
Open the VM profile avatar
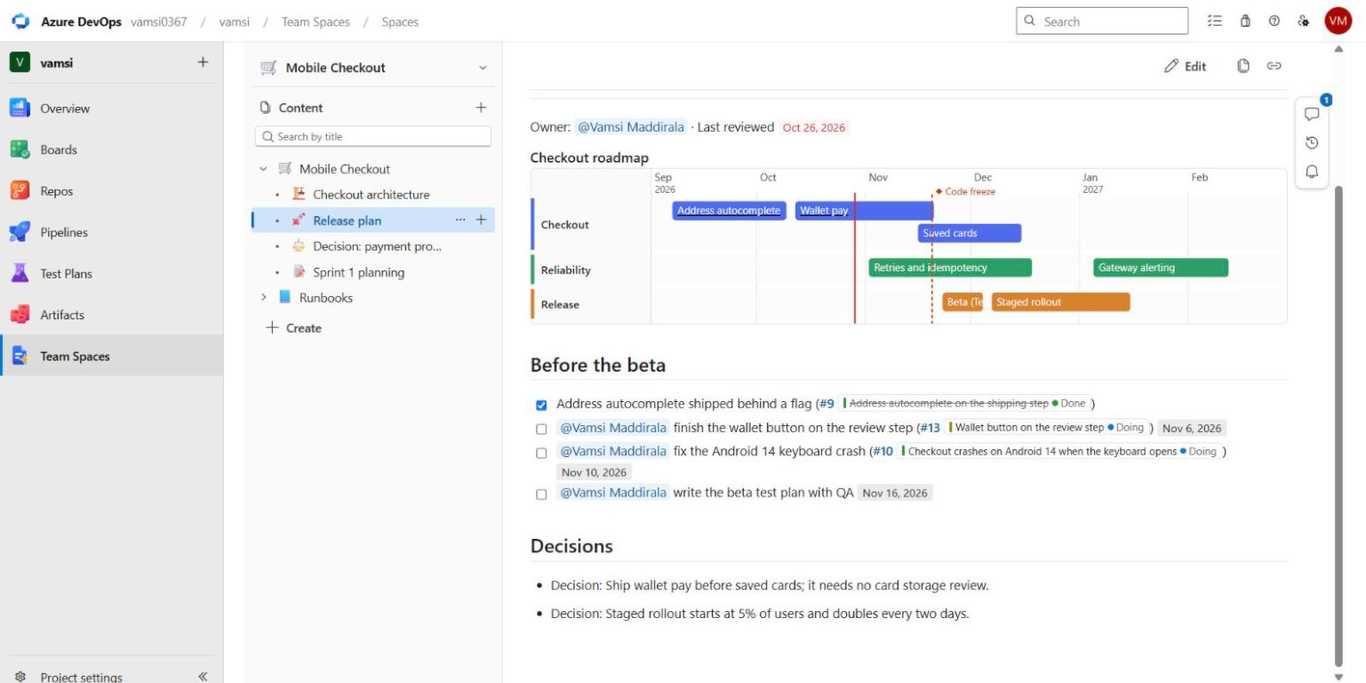coord(1338,21)
